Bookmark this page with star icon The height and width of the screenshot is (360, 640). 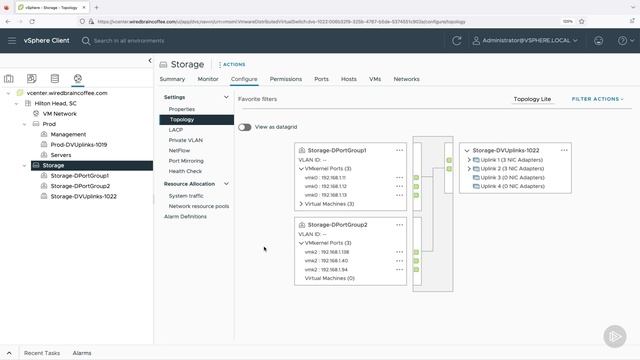click(582, 21)
